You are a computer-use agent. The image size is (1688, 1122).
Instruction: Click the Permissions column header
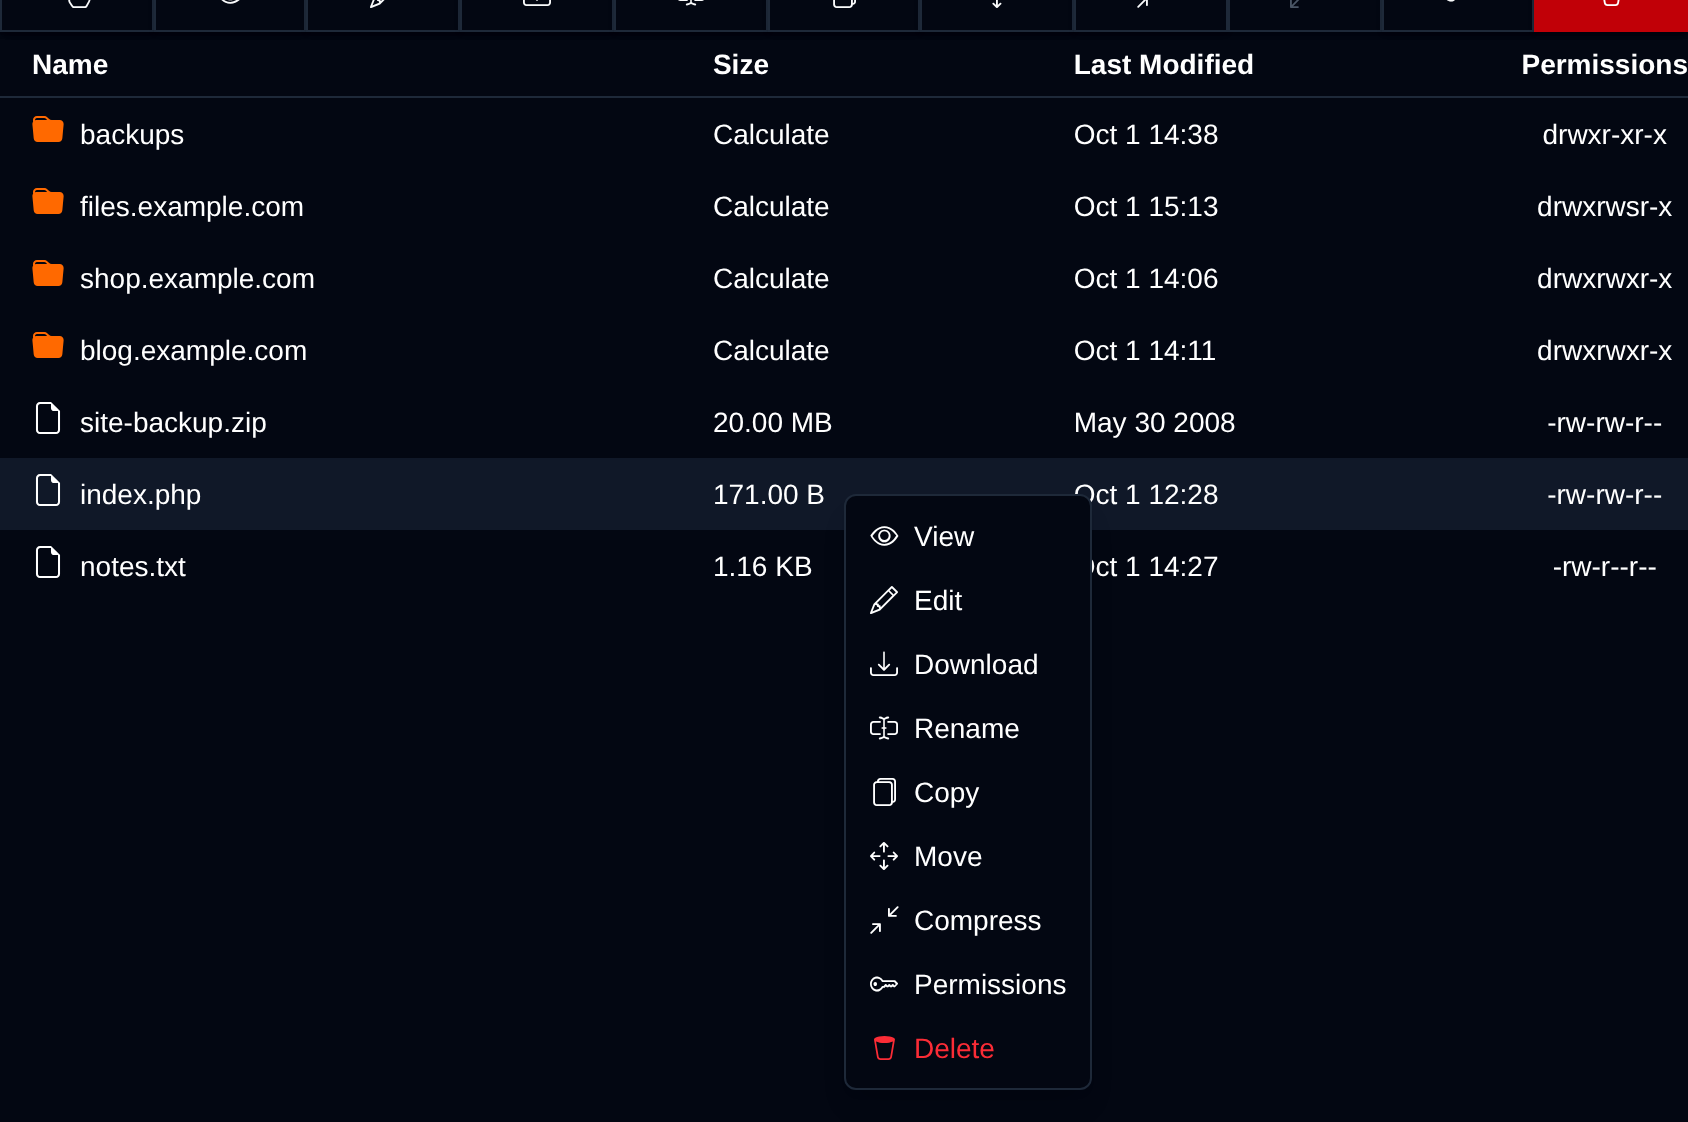tap(1604, 64)
